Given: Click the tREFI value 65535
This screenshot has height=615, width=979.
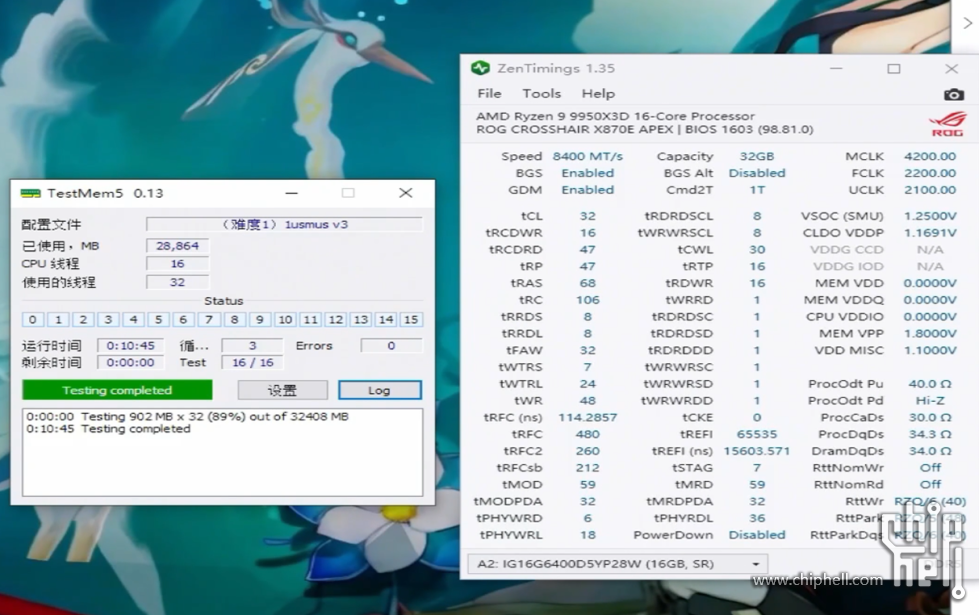Looking at the screenshot, I should pyautogui.click(x=757, y=435).
